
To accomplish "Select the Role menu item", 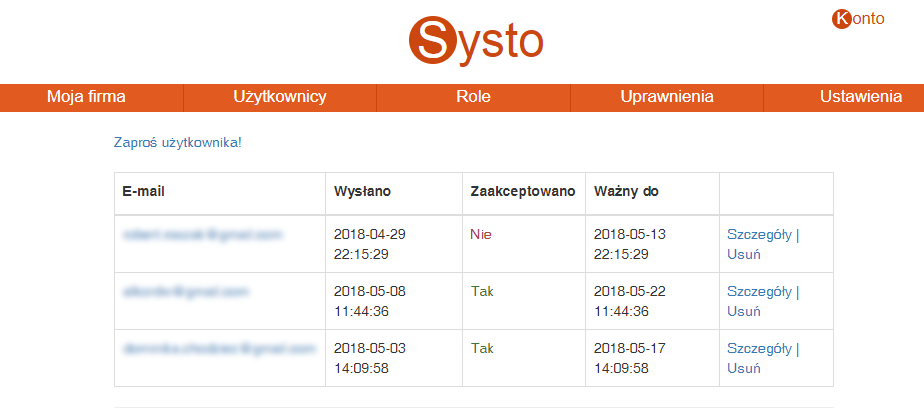I will pos(473,97).
